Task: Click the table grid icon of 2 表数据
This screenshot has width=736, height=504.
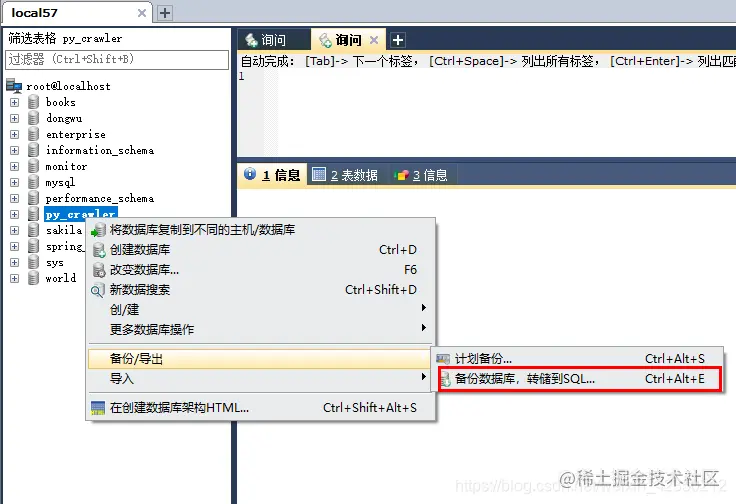Action: [319, 175]
